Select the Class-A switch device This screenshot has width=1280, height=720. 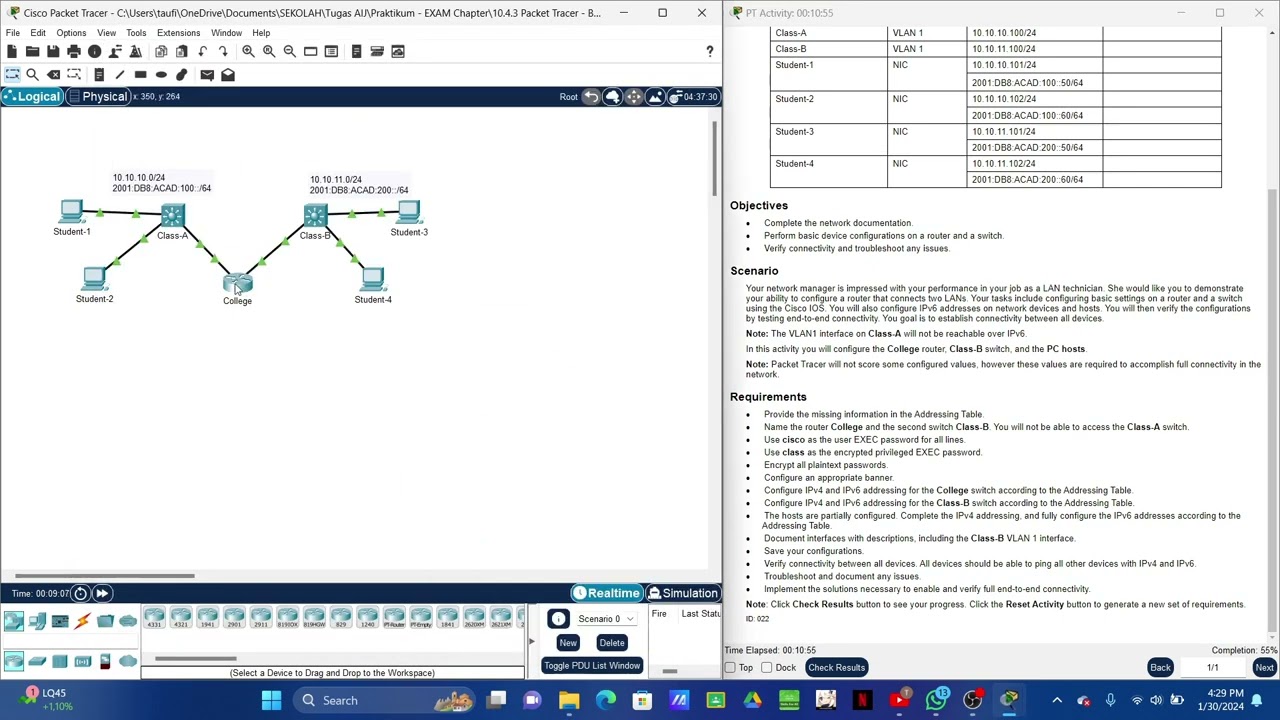(x=172, y=216)
